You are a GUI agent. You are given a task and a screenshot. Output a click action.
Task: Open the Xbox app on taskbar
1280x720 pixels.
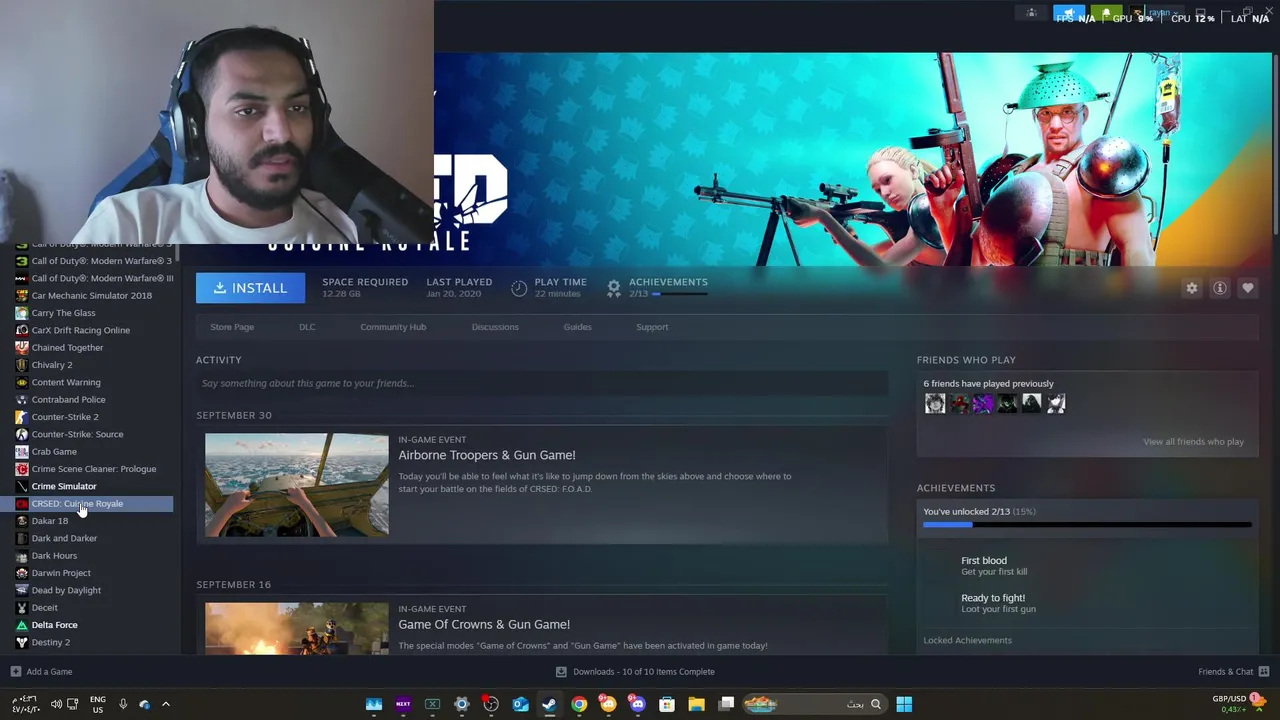point(432,704)
